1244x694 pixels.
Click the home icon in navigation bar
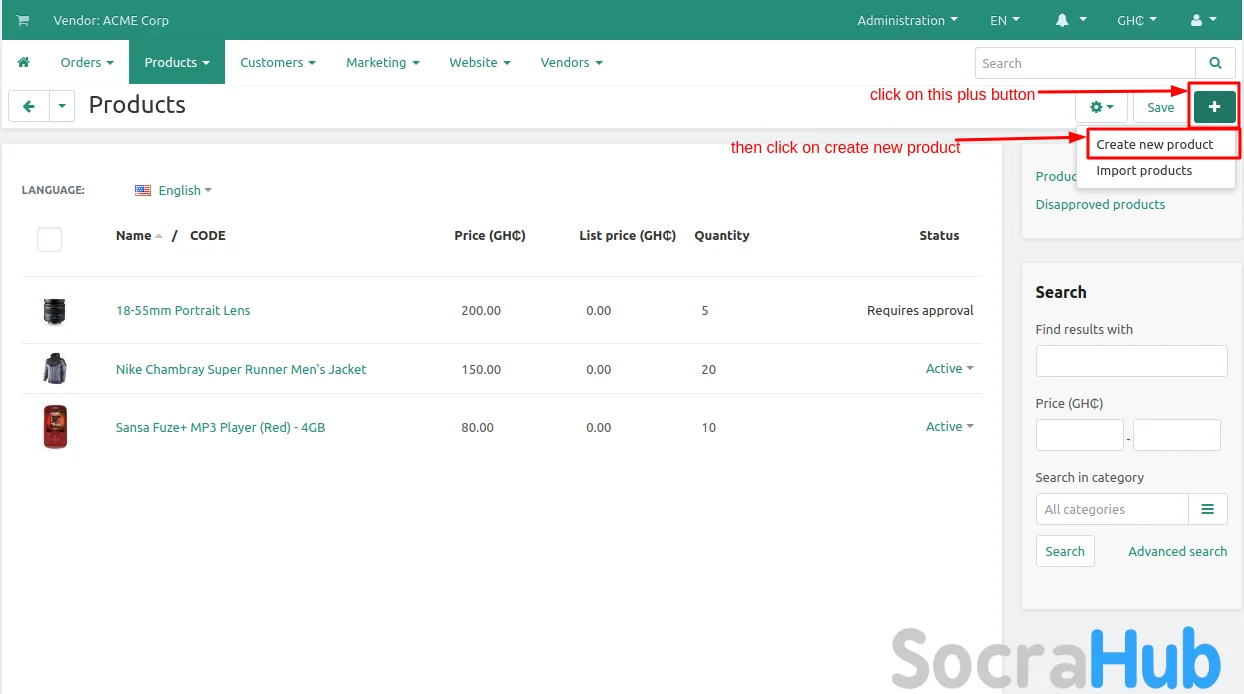click(24, 62)
